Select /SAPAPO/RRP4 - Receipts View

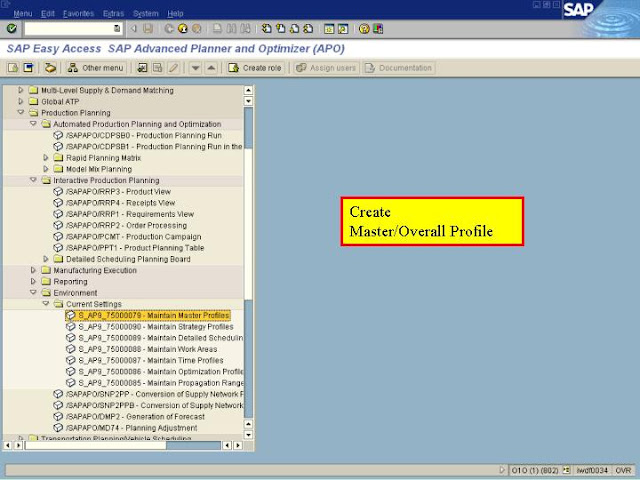coord(120,203)
